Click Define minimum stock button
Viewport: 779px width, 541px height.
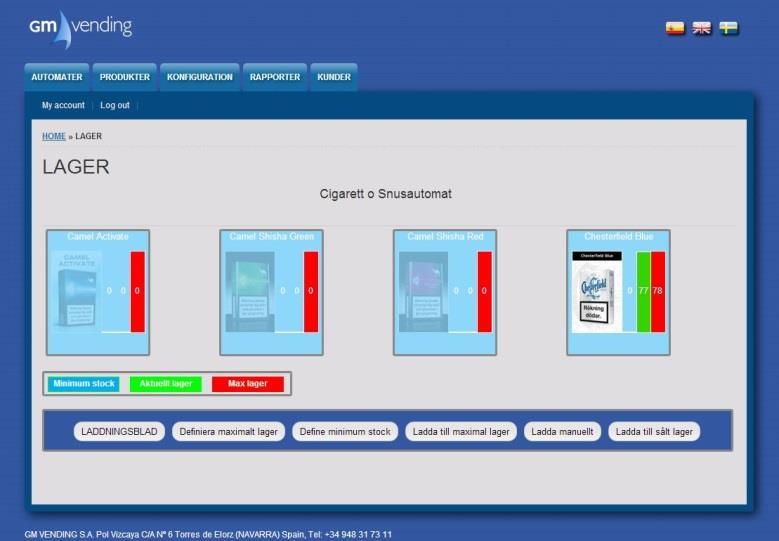point(345,432)
